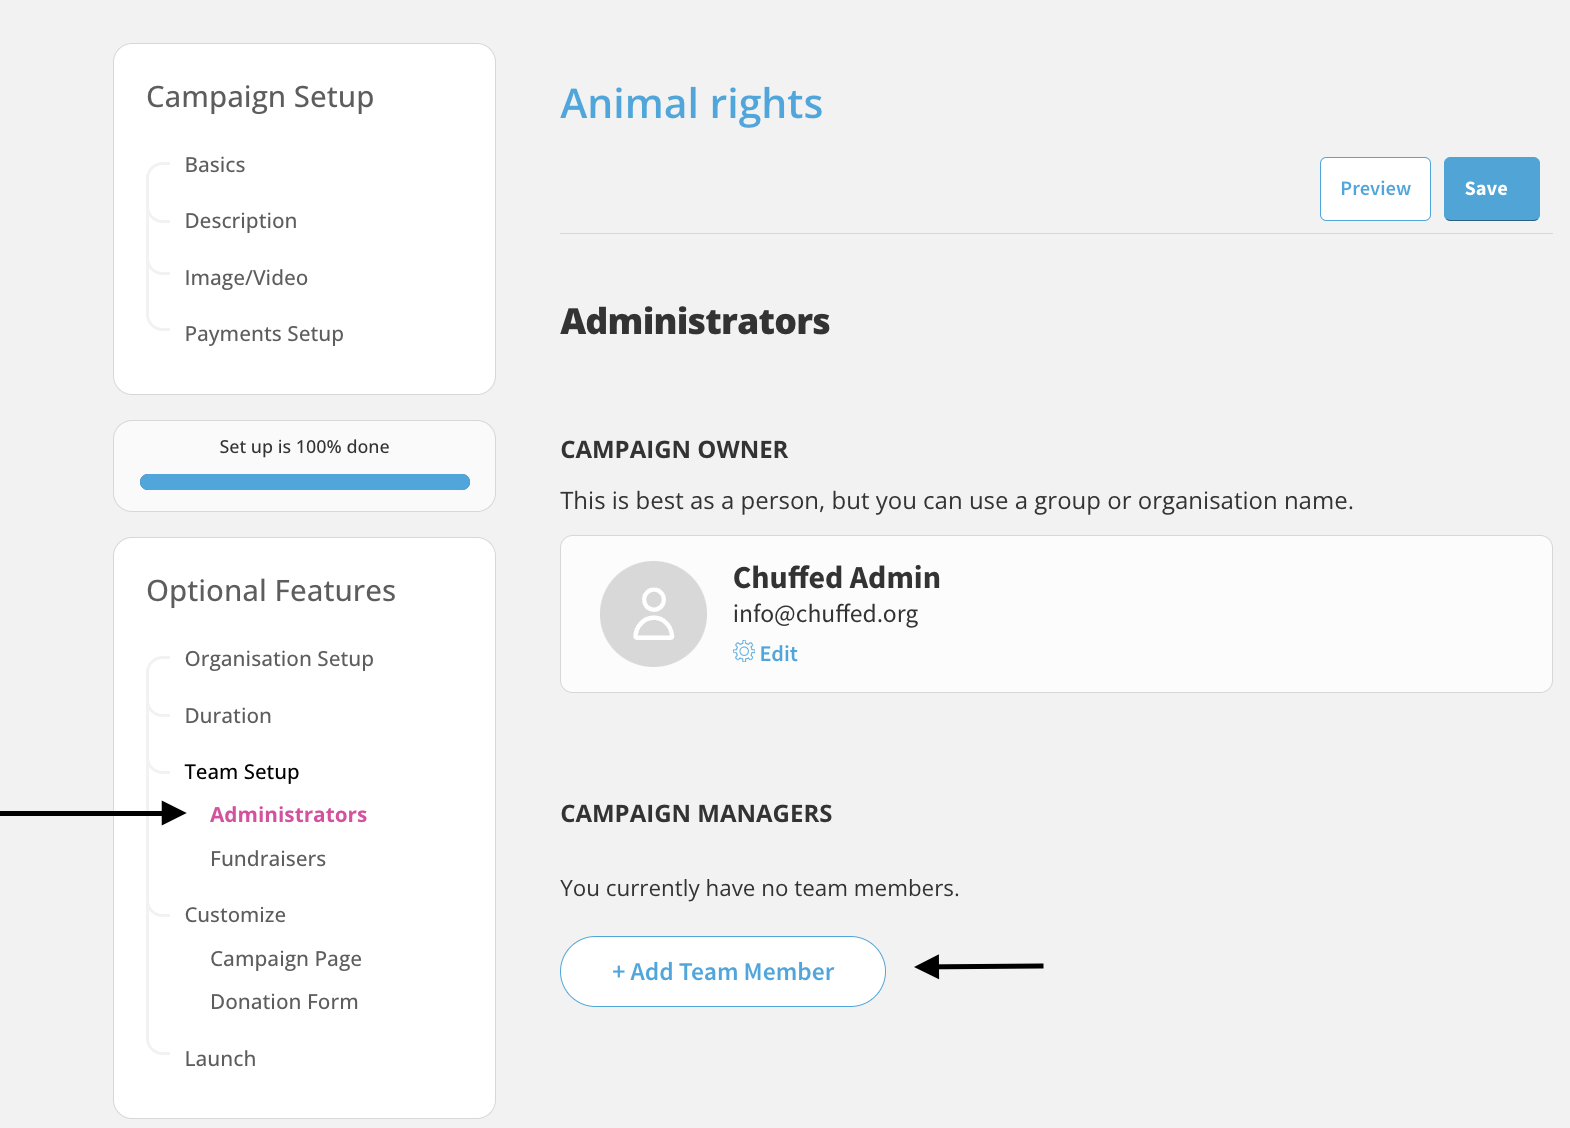Save the campaign changes
The height and width of the screenshot is (1128, 1570).
1491,189
